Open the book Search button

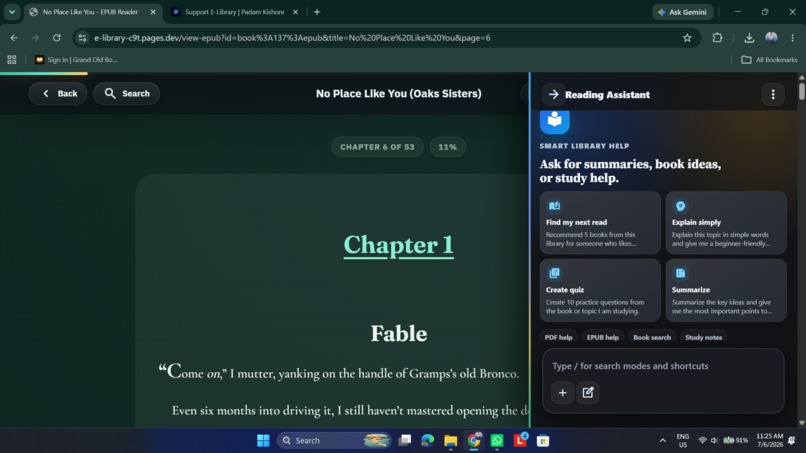(x=126, y=94)
